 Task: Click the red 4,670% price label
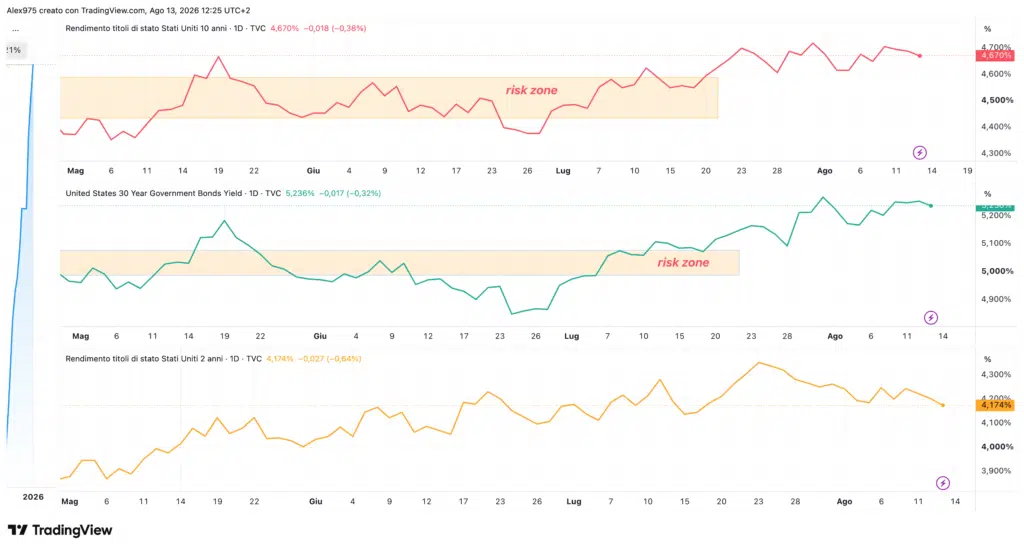coord(995,56)
